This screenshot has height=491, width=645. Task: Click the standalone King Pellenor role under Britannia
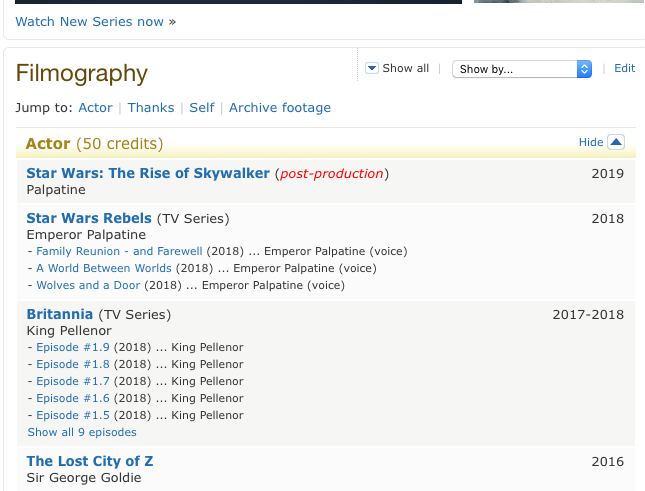click(x=69, y=331)
